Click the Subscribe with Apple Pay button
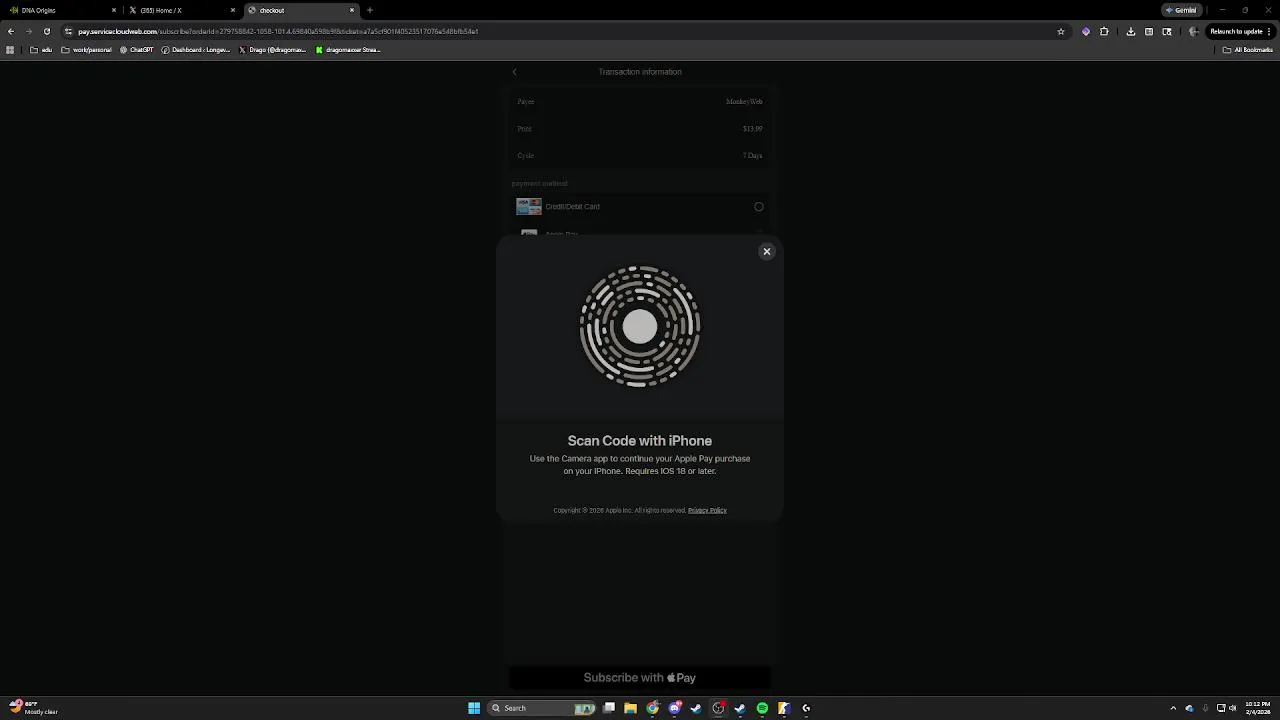The image size is (1280, 720). (x=640, y=678)
